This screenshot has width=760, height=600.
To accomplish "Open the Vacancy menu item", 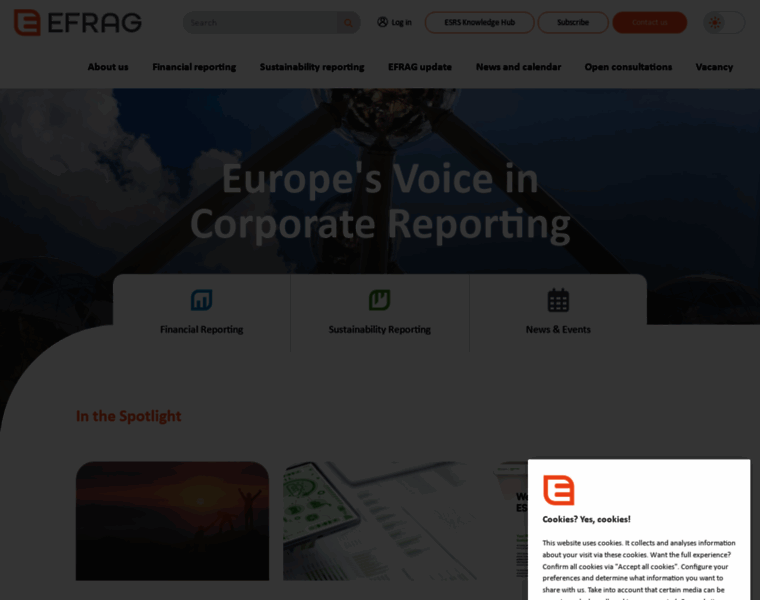I will tap(714, 67).
